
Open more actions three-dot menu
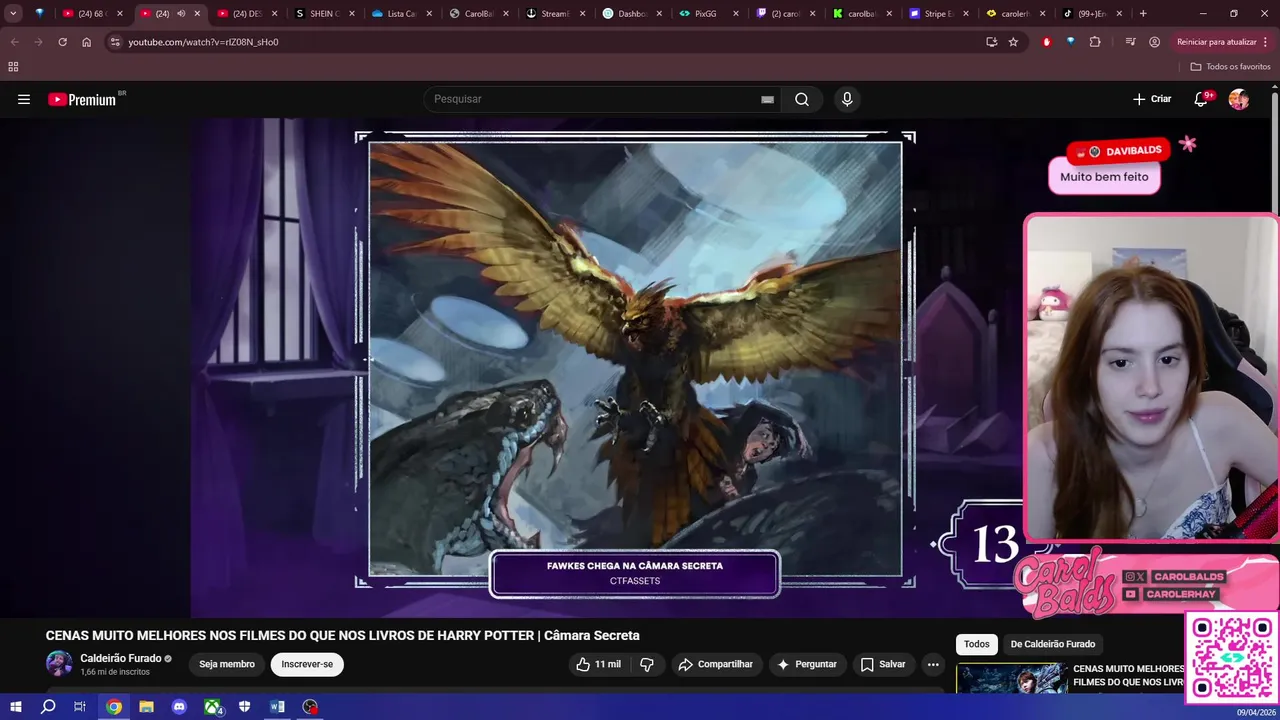[x=933, y=664]
